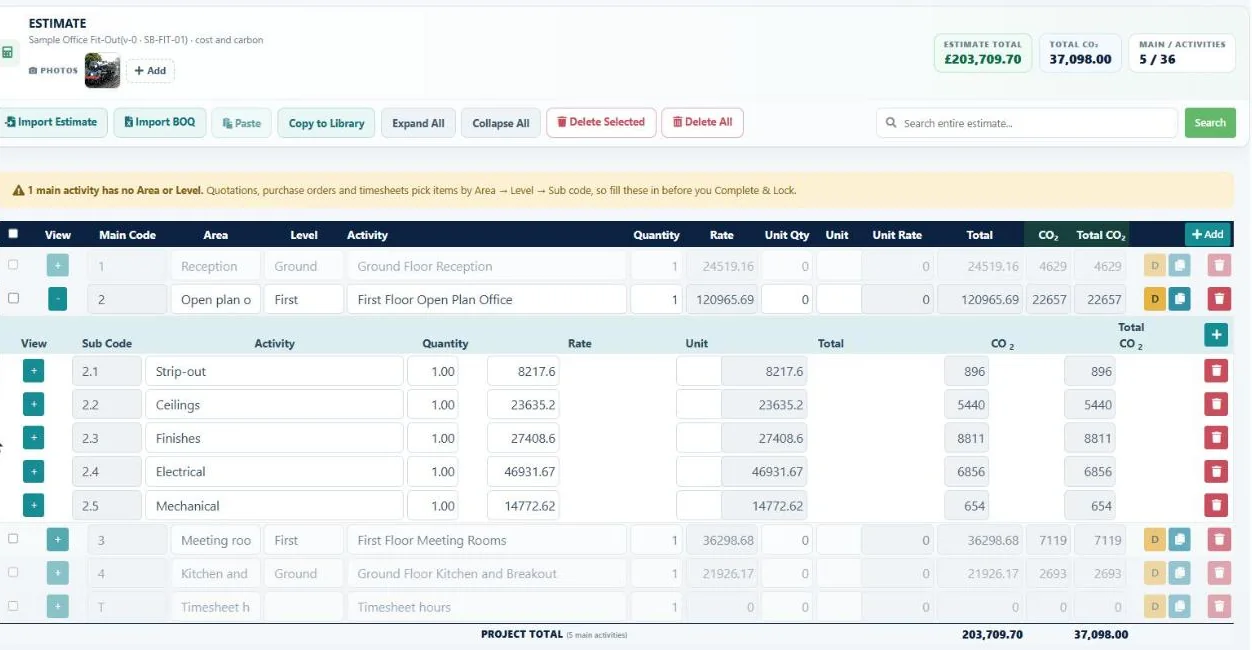This screenshot has height=650, width=1252.
Task: Add a new sub activity with plus icon
Action: click(1216, 335)
